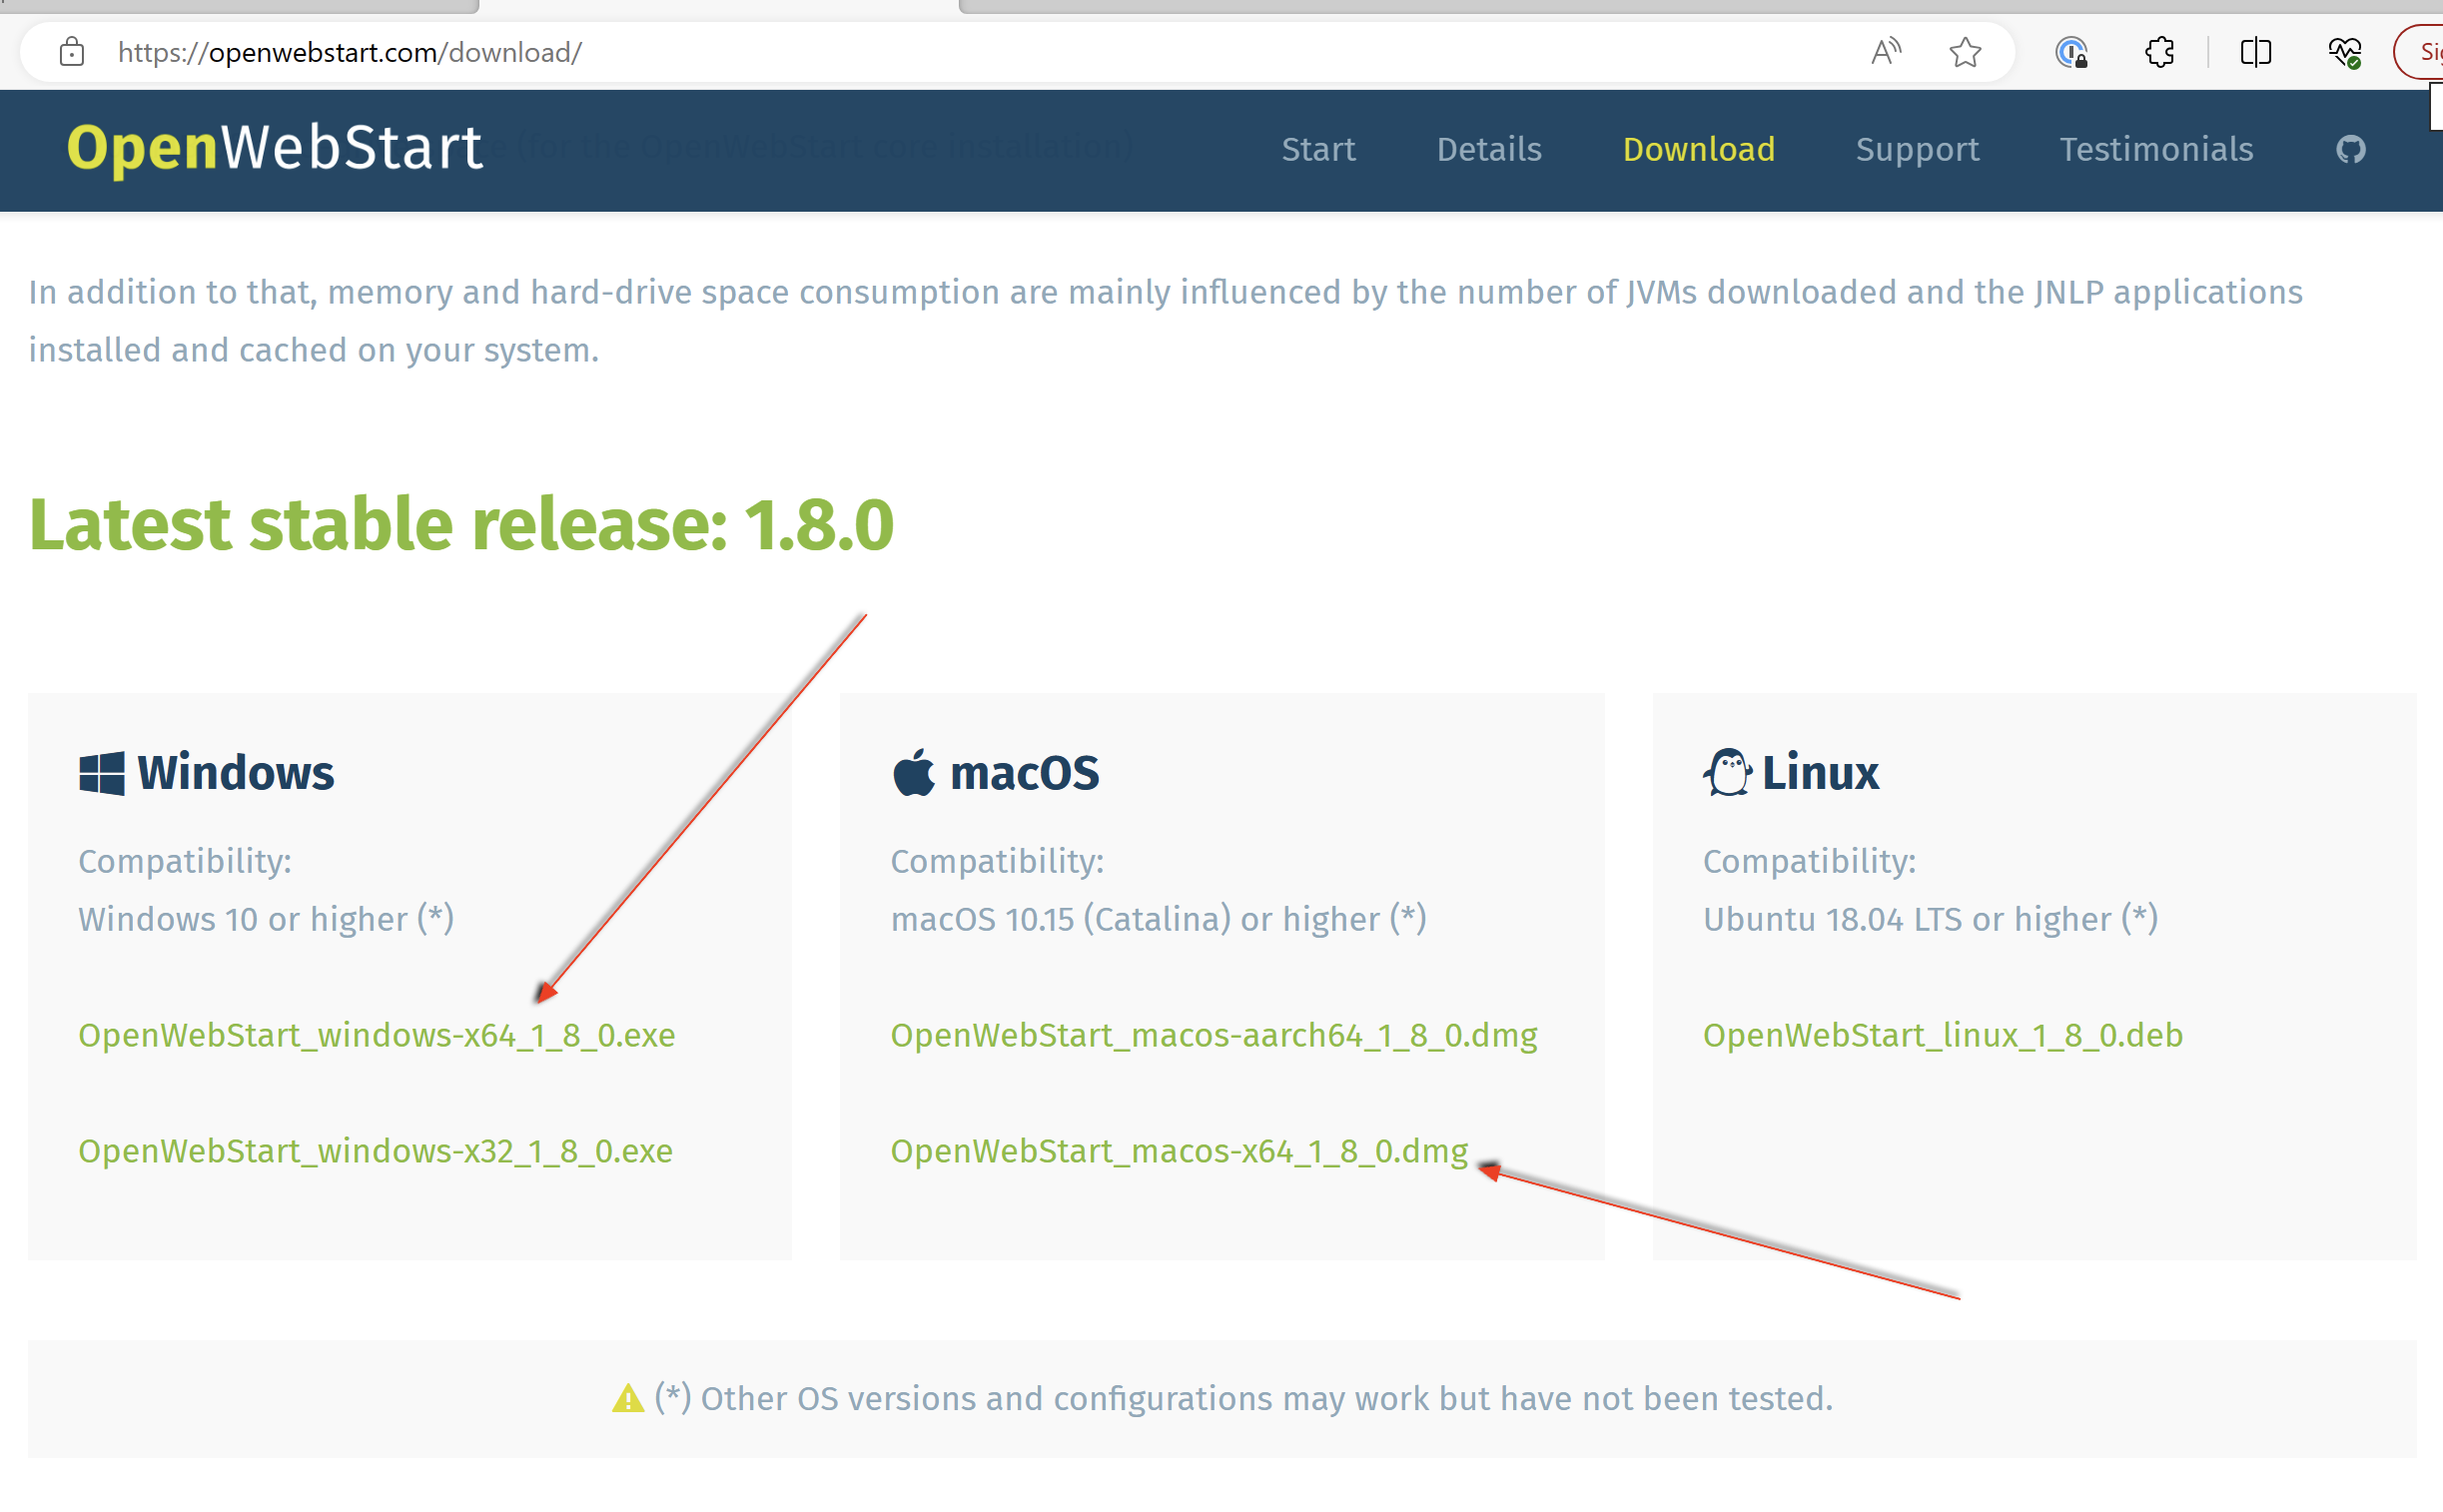Screen dimensions: 2443x1512
Task: Open the GitHub icon in navigation
Action: pyautogui.click(x=2350, y=150)
